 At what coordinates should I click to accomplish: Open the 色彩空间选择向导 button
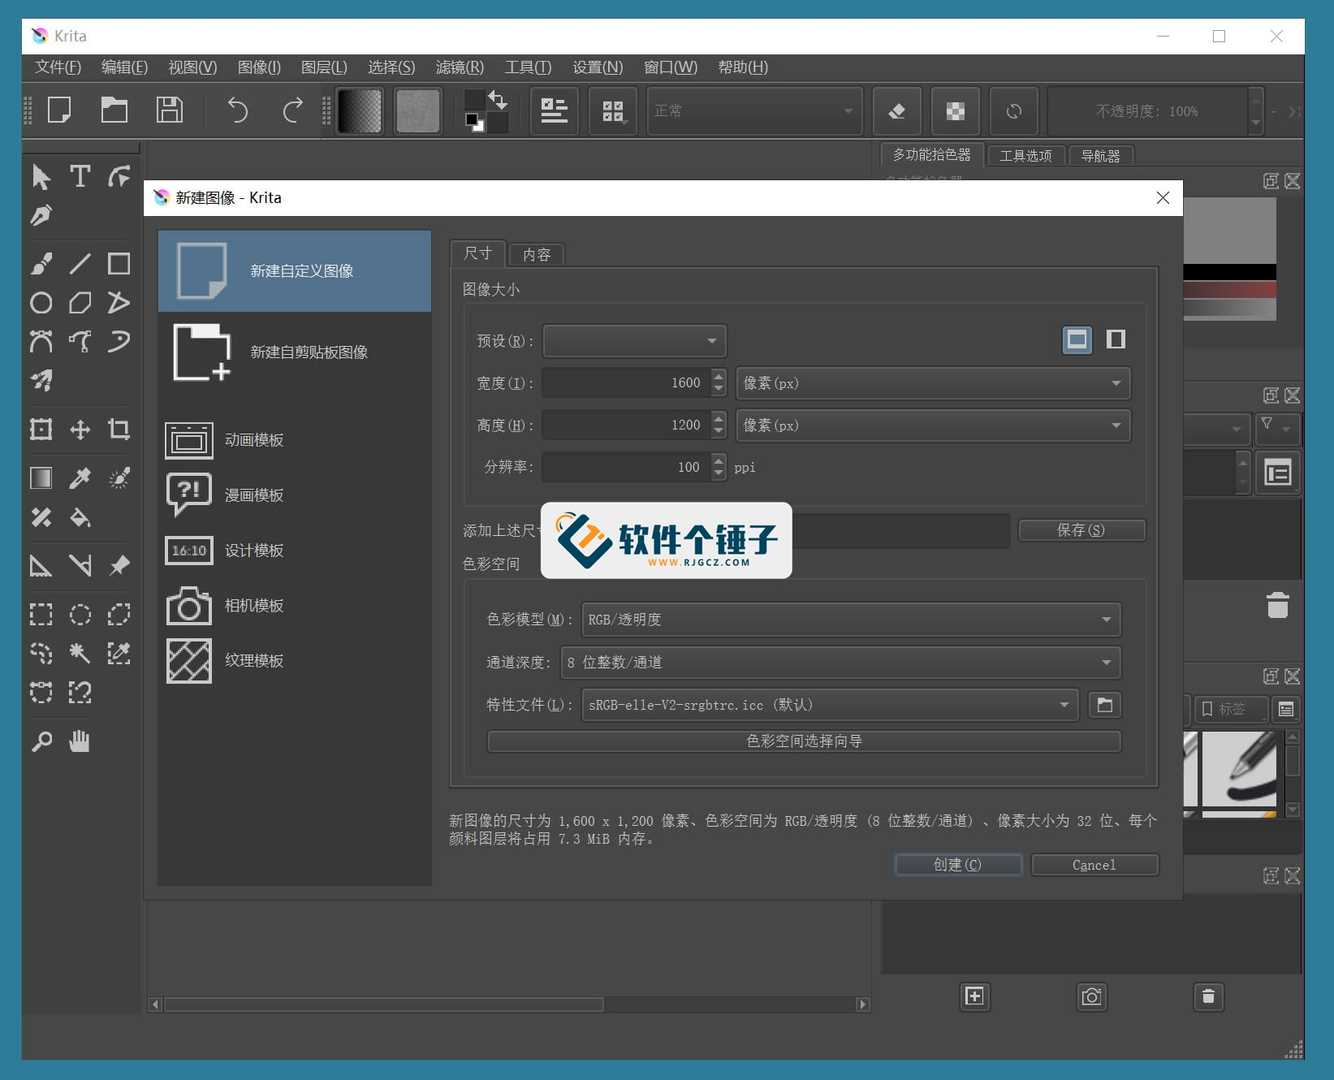point(804,741)
